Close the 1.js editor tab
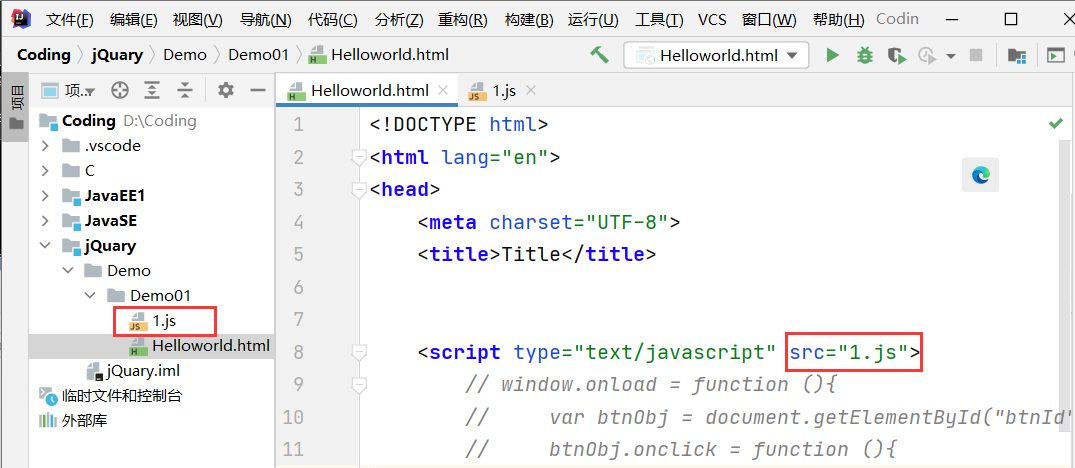The width and height of the screenshot is (1075, 468). [529, 90]
